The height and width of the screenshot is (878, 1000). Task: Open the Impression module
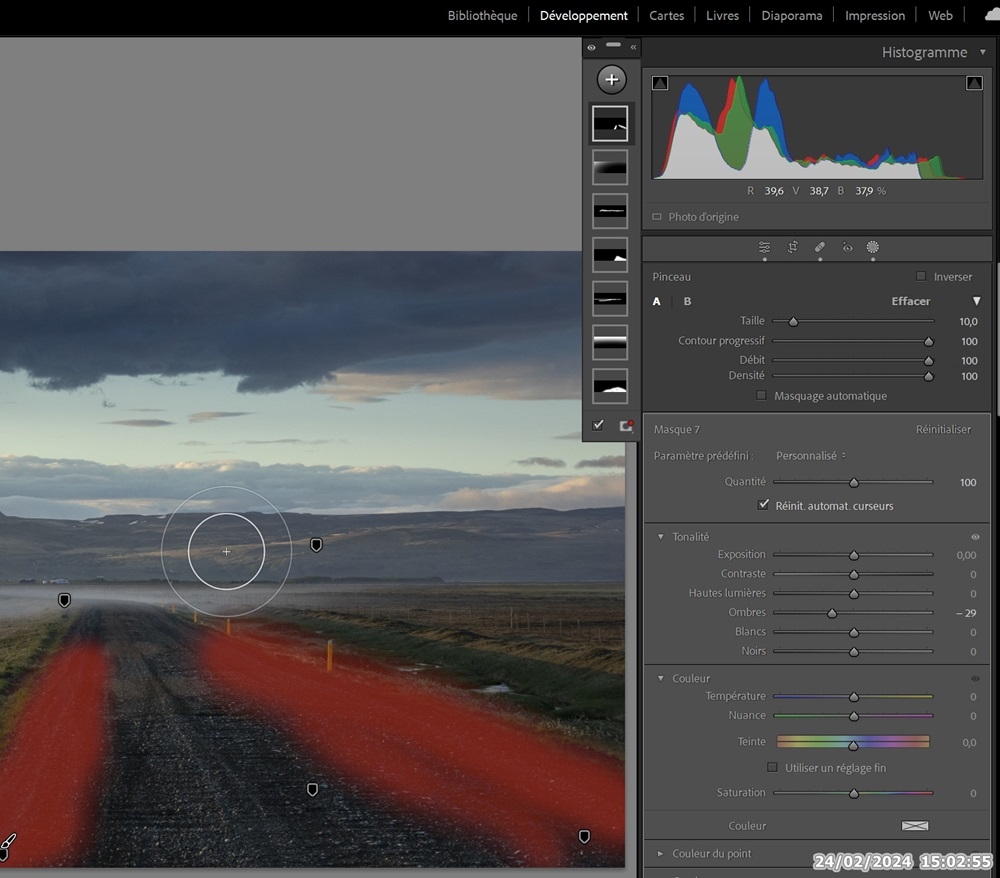tap(874, 15)
